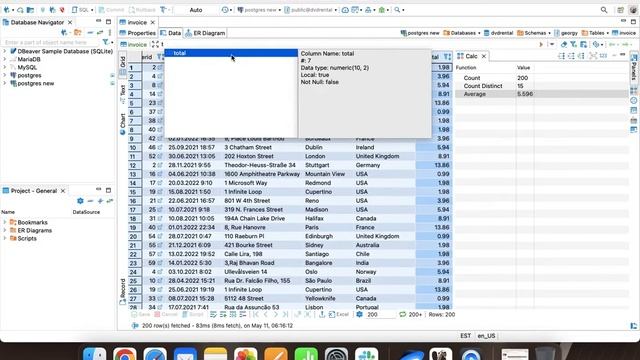Switch to Grid view side tab

[122, 64]
